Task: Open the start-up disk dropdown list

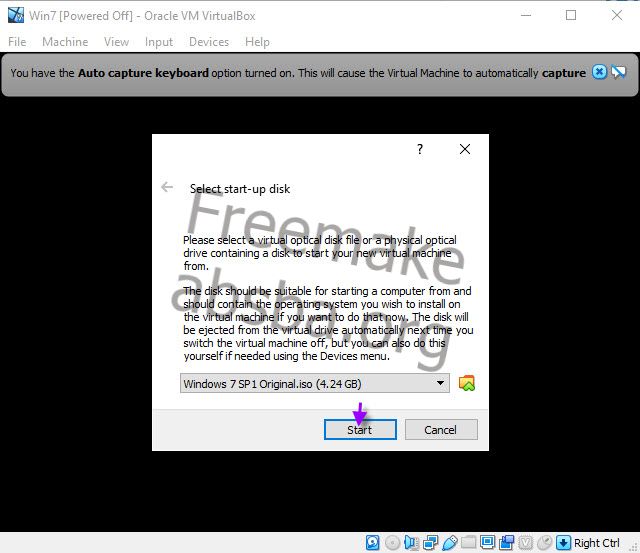Action: coord(315,383)
